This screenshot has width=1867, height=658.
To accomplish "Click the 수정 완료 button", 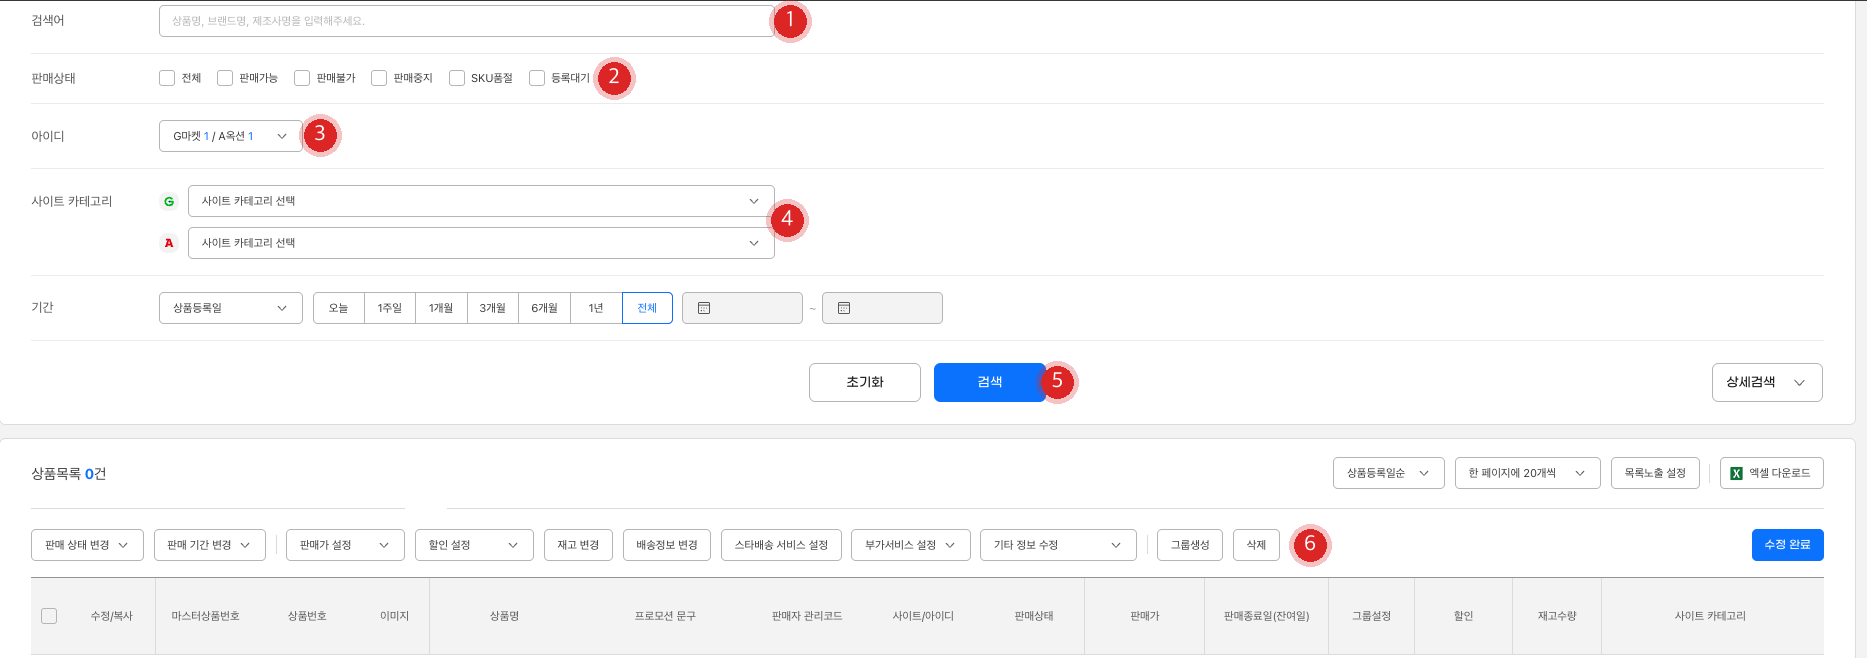I will point(1788,545).
